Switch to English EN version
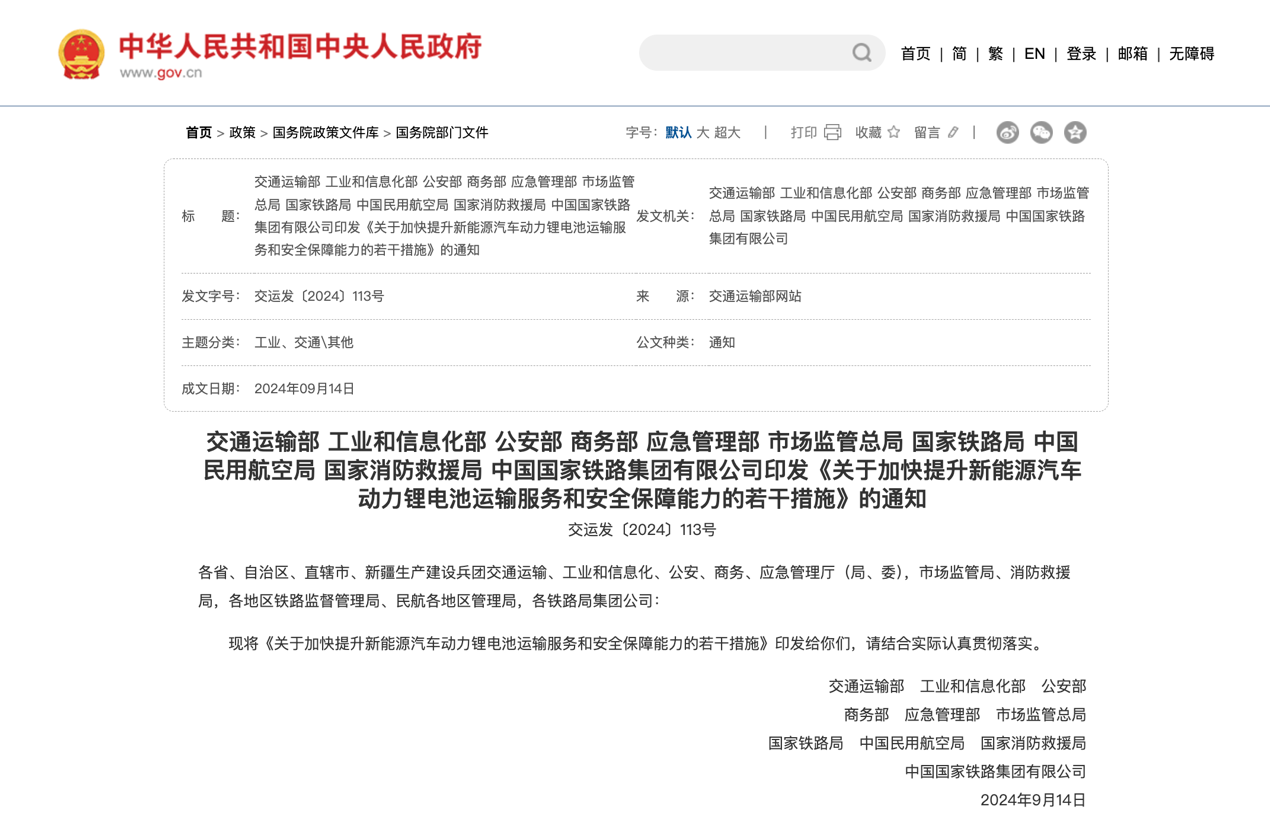 1034,54
